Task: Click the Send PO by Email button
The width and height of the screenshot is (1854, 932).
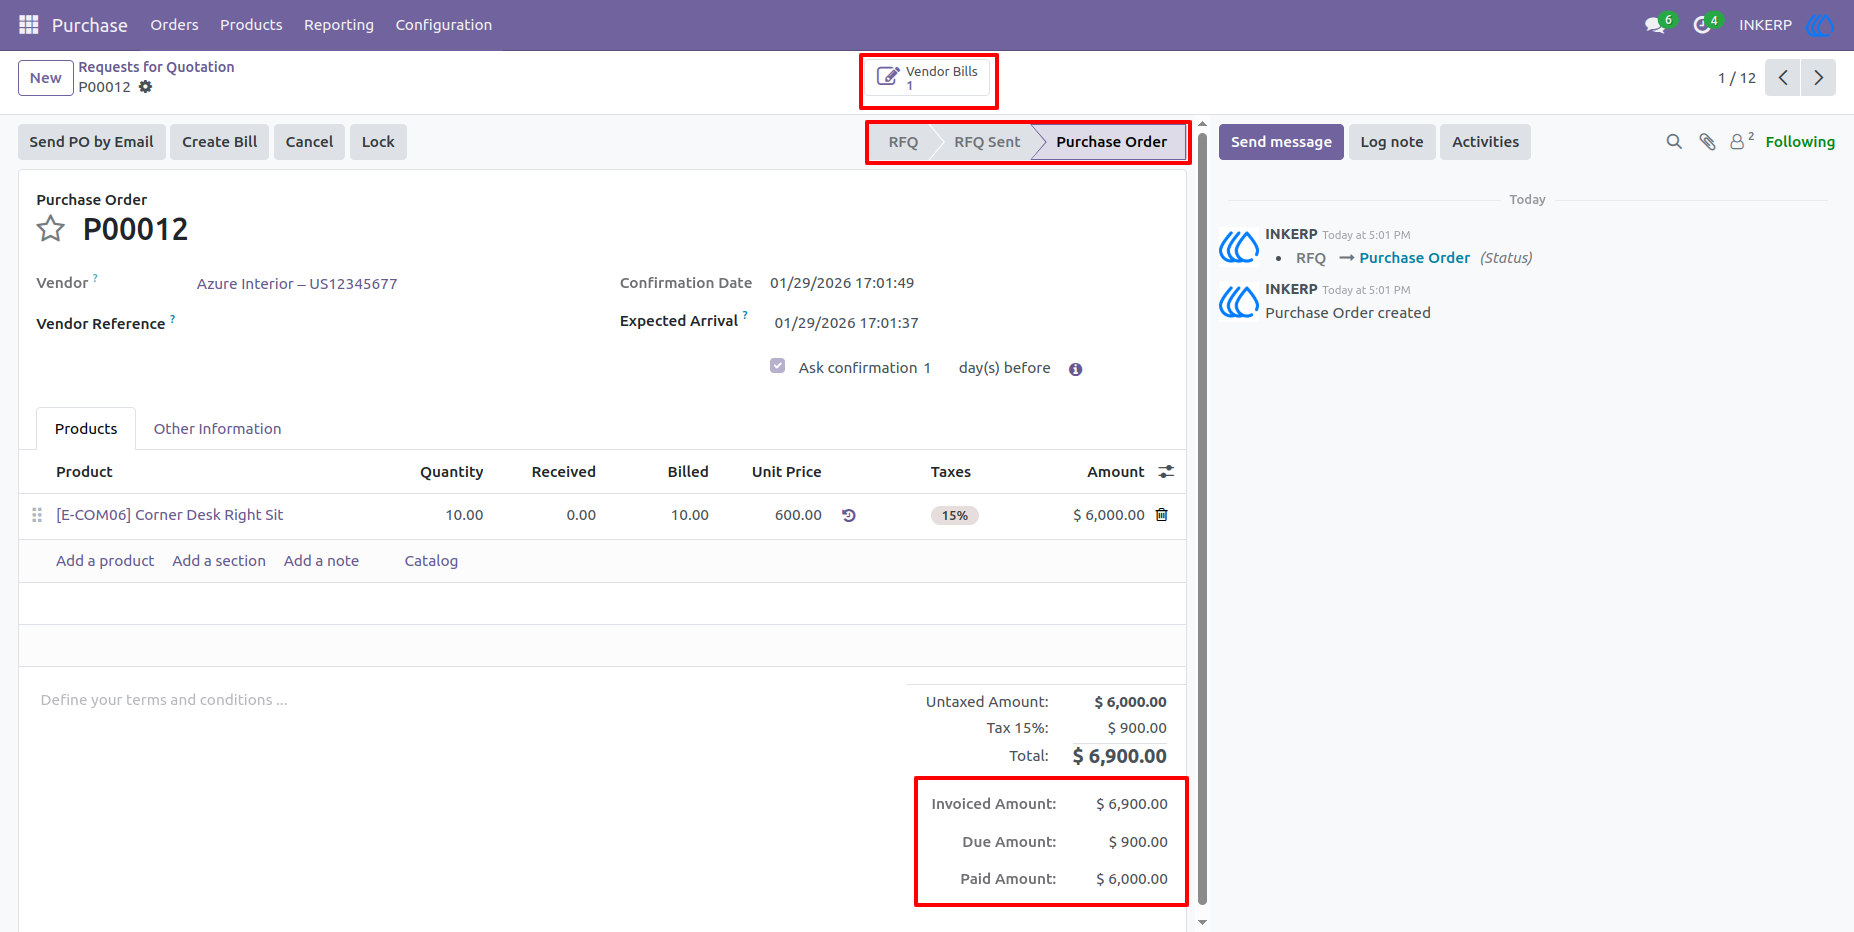Action: coord(92,142)
